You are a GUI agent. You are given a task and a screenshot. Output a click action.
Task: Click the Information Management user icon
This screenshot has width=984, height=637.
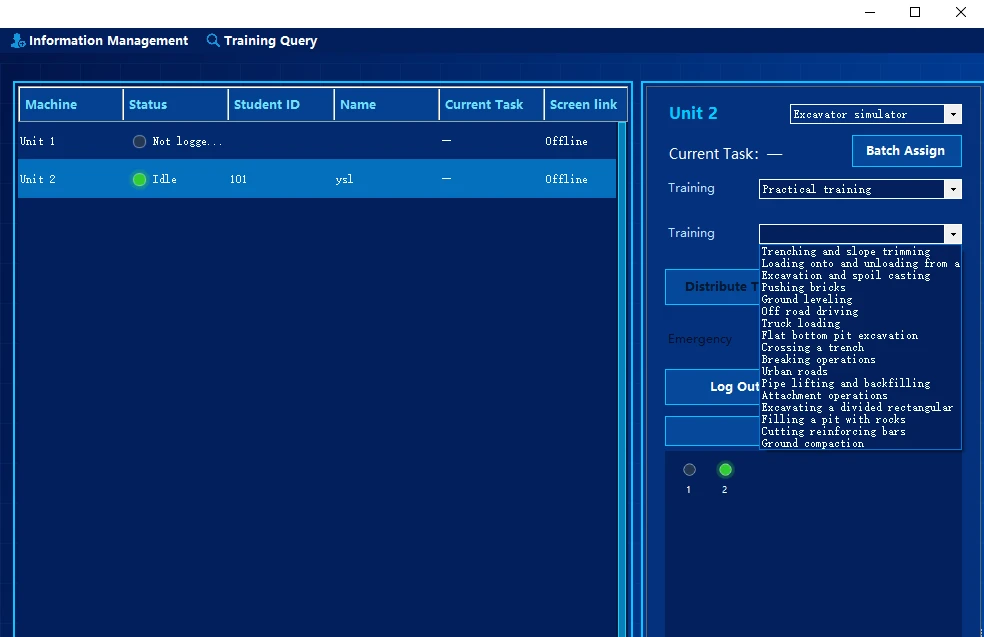coord(18,41)
